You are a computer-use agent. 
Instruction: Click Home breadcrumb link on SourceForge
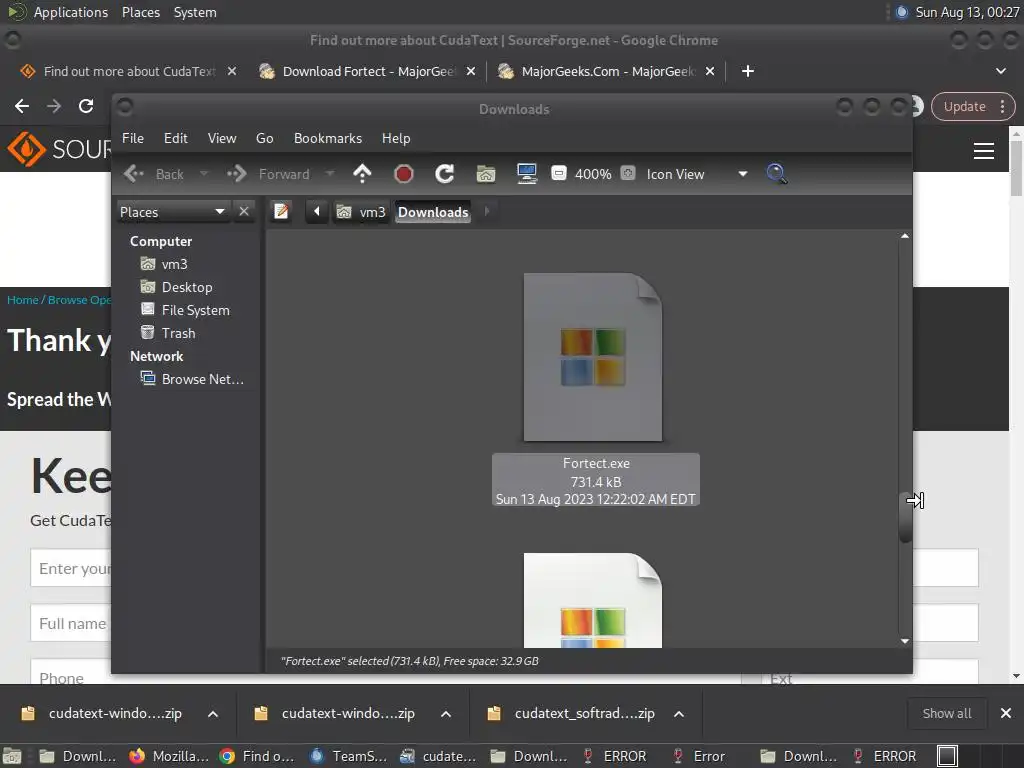23,300
